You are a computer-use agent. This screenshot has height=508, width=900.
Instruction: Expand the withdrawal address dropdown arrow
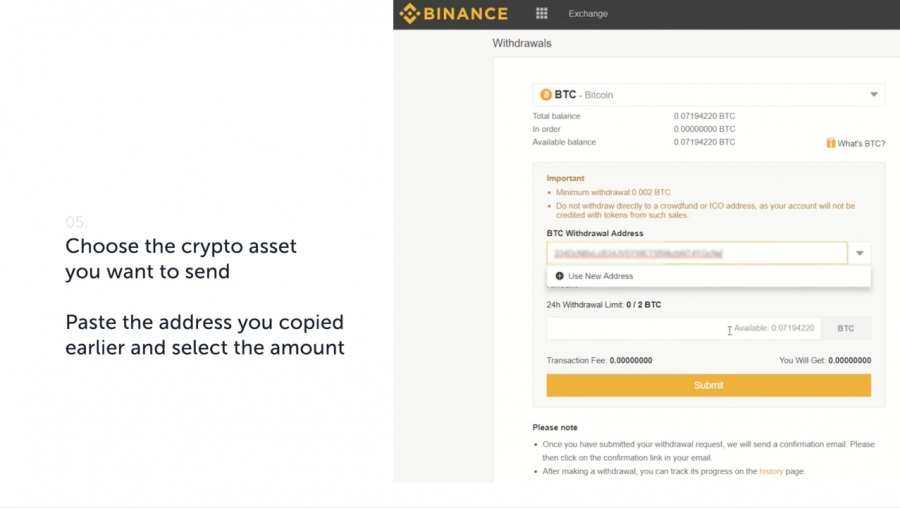[859, 253]
